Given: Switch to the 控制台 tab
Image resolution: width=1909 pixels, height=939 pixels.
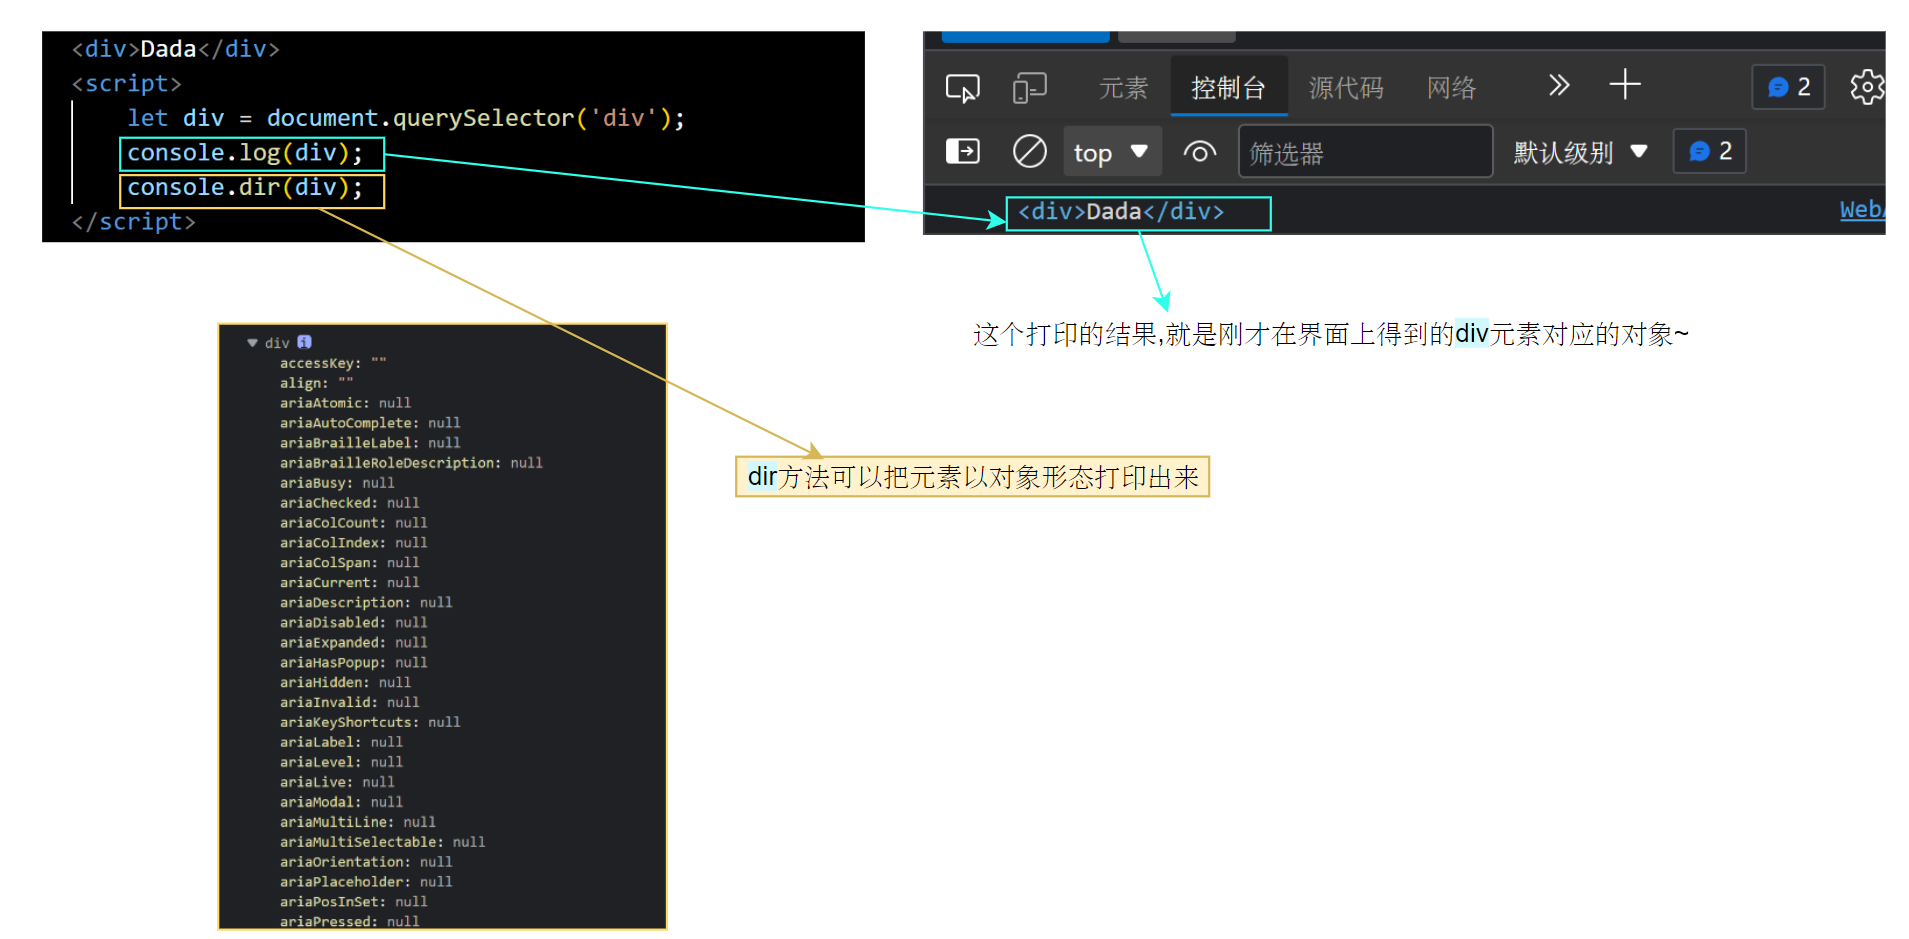Looking at the screenshot, I should tap(1228, 88).
